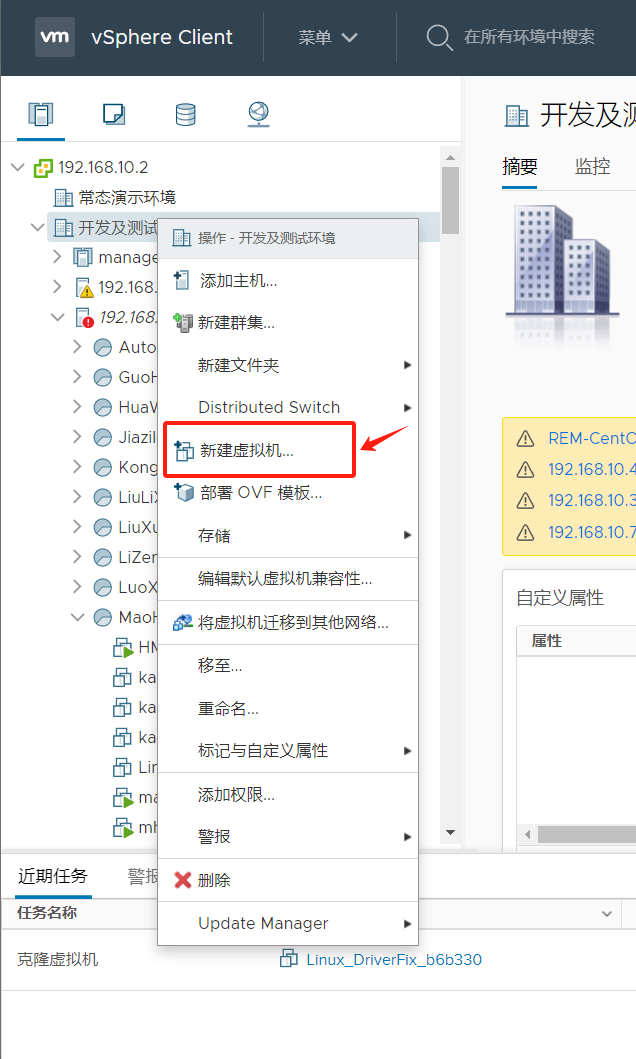Open the Linux_DriverFix_b6b330 task link
Image resolution: width=636 pixels, height=1059 pixels.
394,959
